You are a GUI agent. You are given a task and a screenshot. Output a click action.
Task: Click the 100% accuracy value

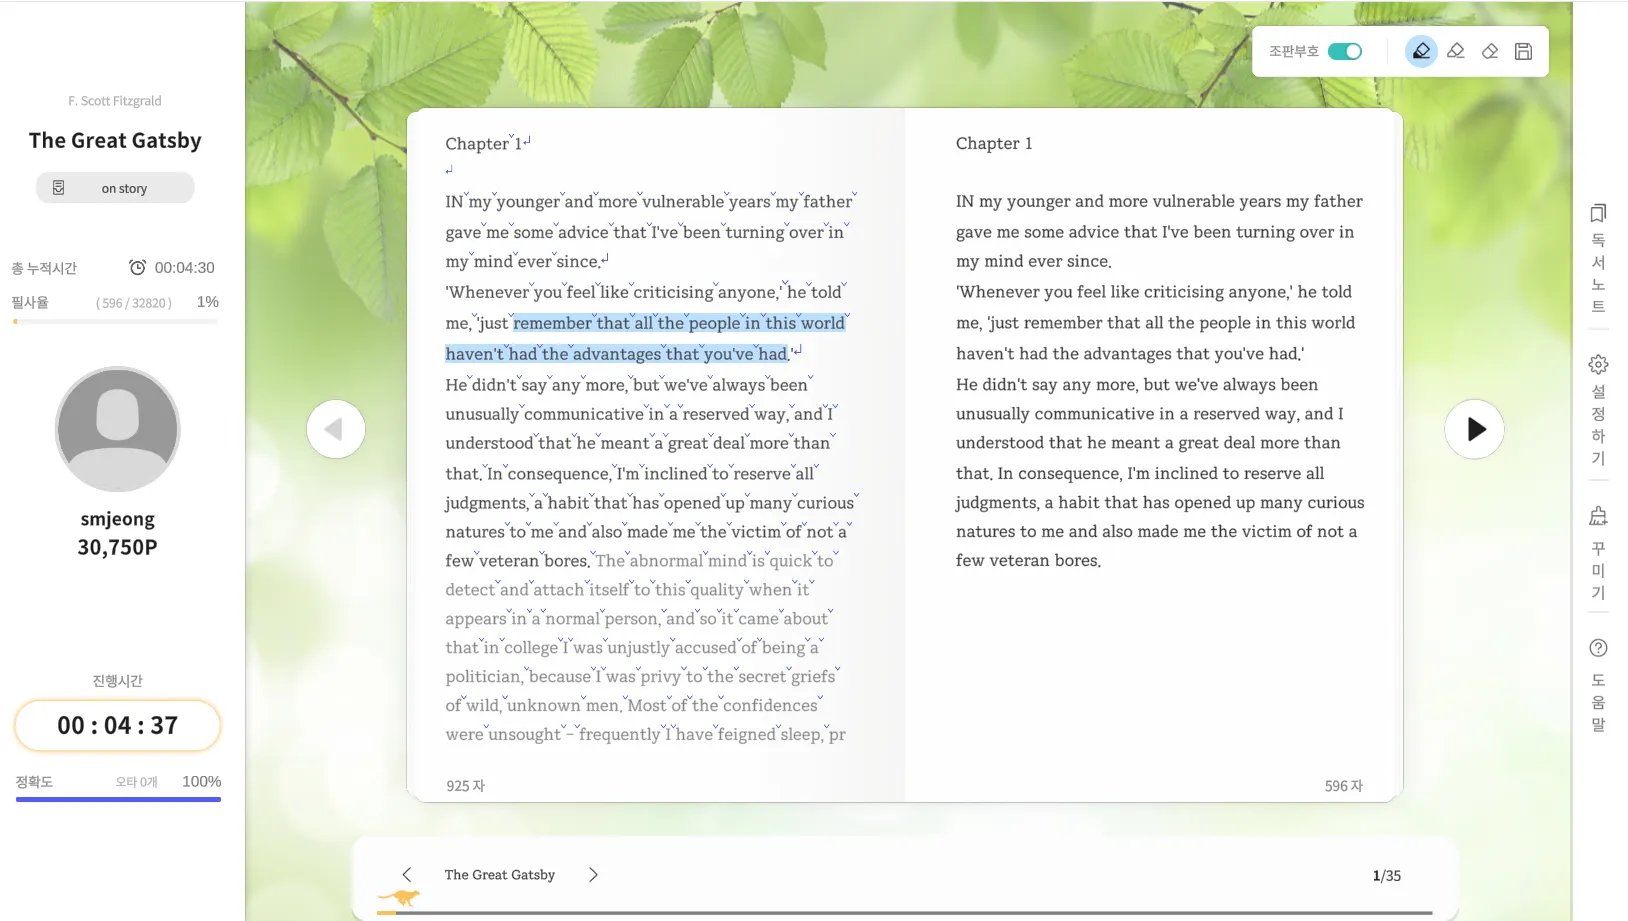tap(201, 782)
